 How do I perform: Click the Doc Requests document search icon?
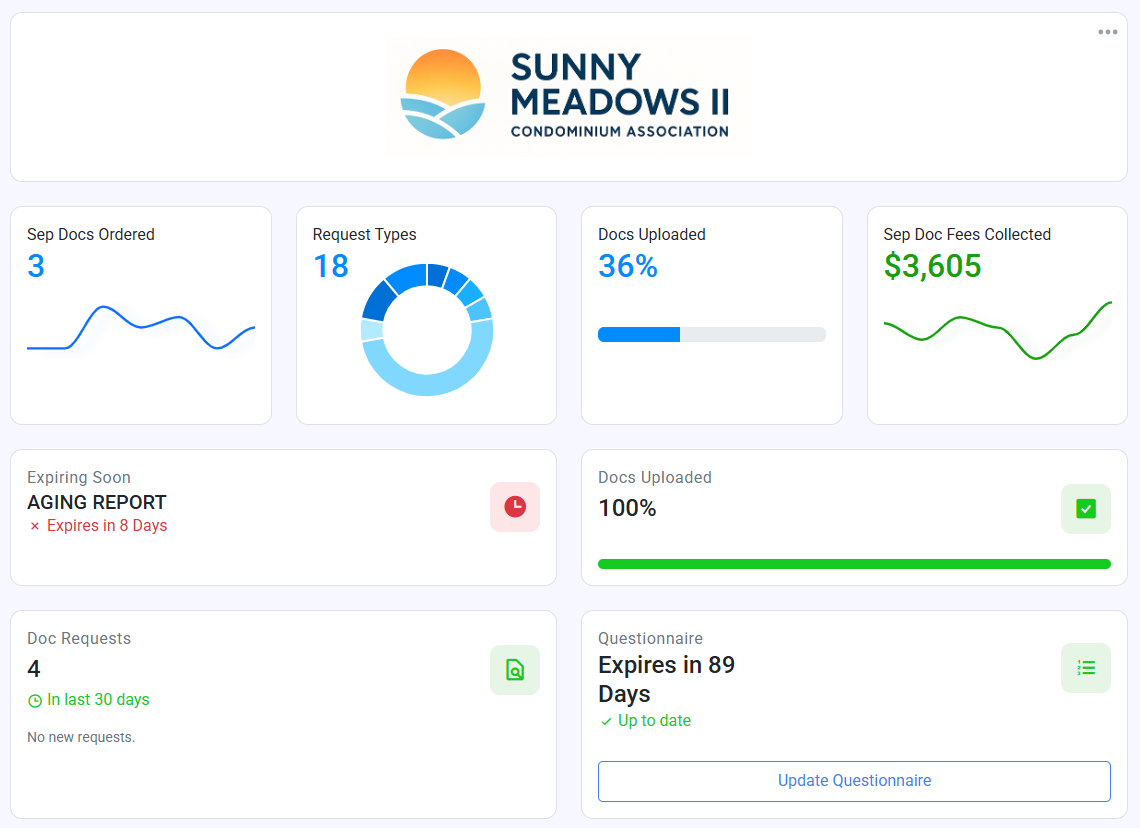pos(515,670)
